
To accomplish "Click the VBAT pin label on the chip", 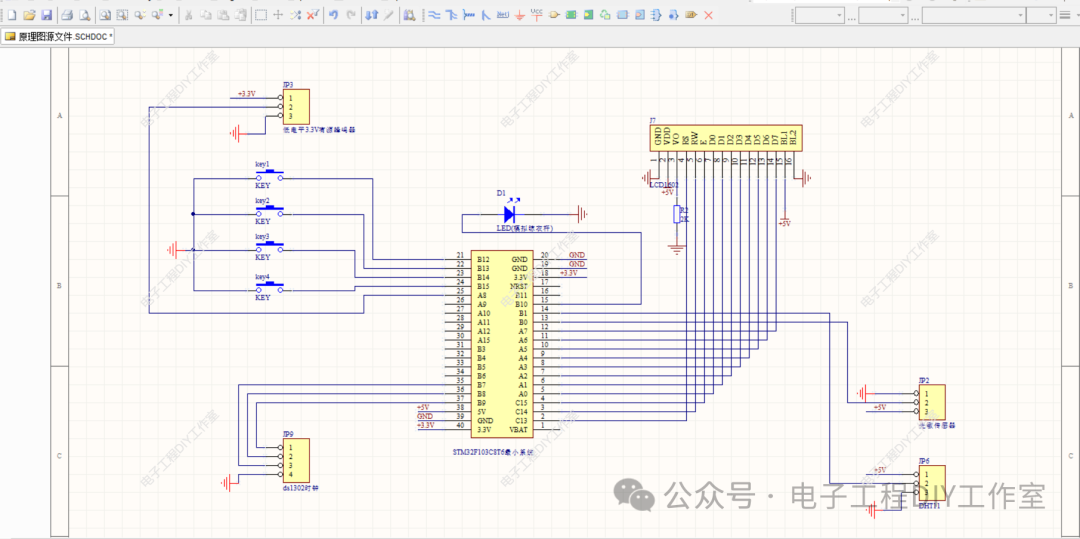I will 518,430.
